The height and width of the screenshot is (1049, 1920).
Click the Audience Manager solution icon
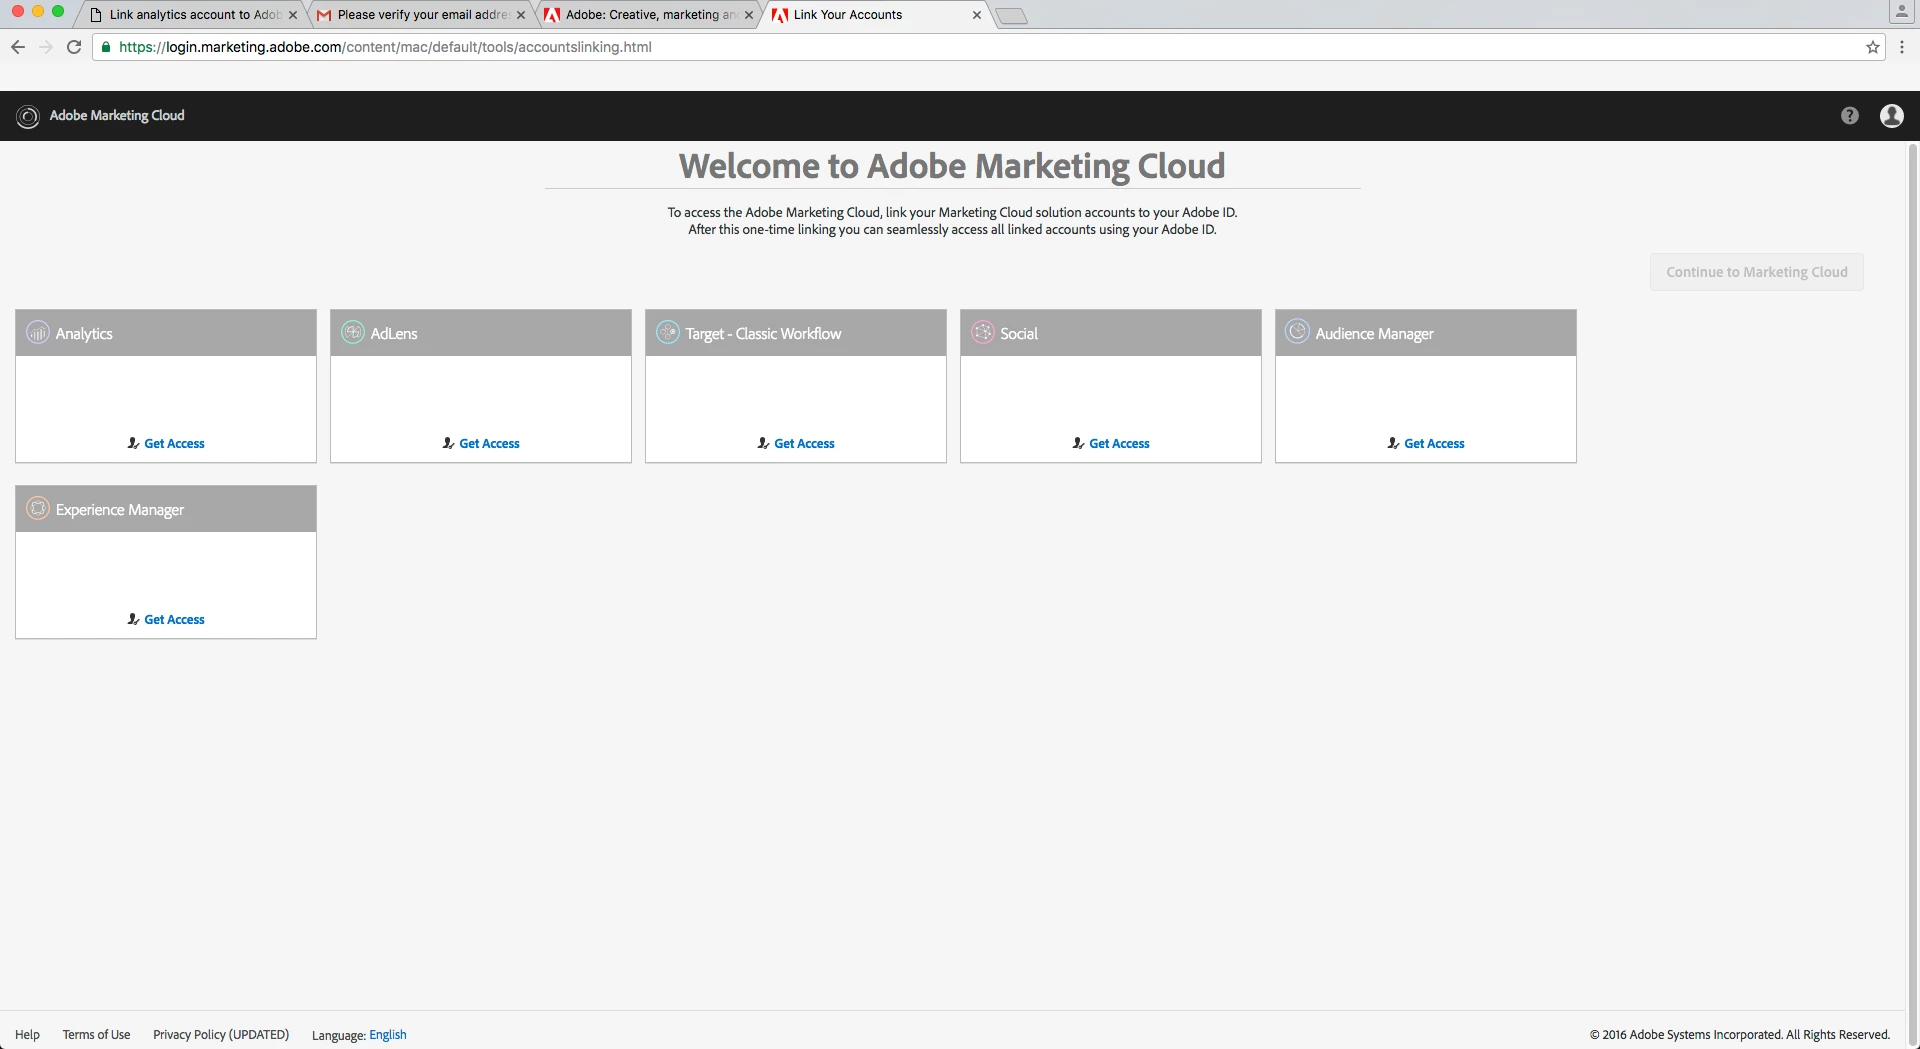1297,331
